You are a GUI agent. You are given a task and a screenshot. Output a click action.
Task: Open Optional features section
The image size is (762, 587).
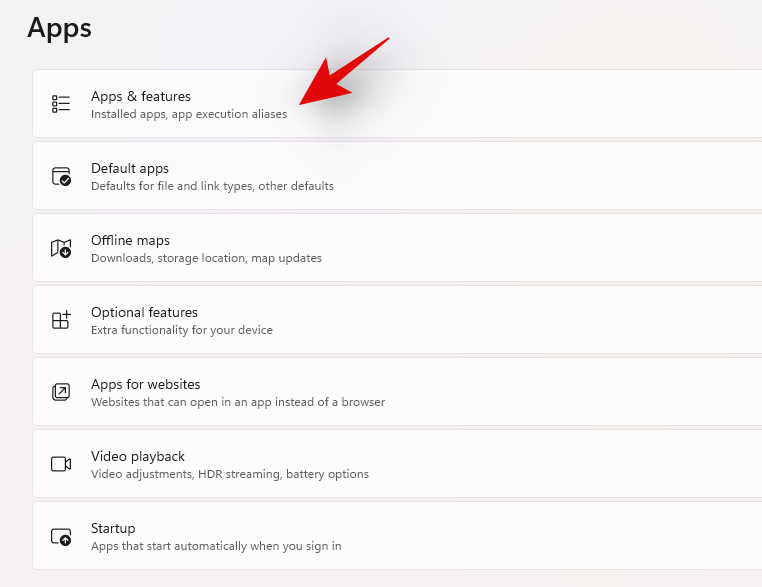(397, 319)
